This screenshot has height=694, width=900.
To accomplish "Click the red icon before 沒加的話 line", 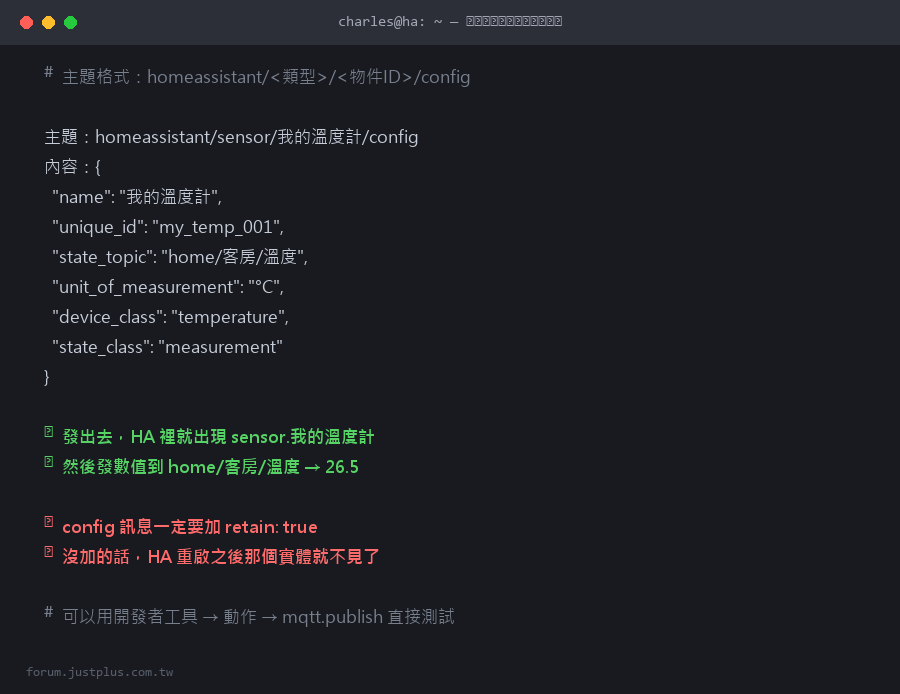I will click(49, 552).
